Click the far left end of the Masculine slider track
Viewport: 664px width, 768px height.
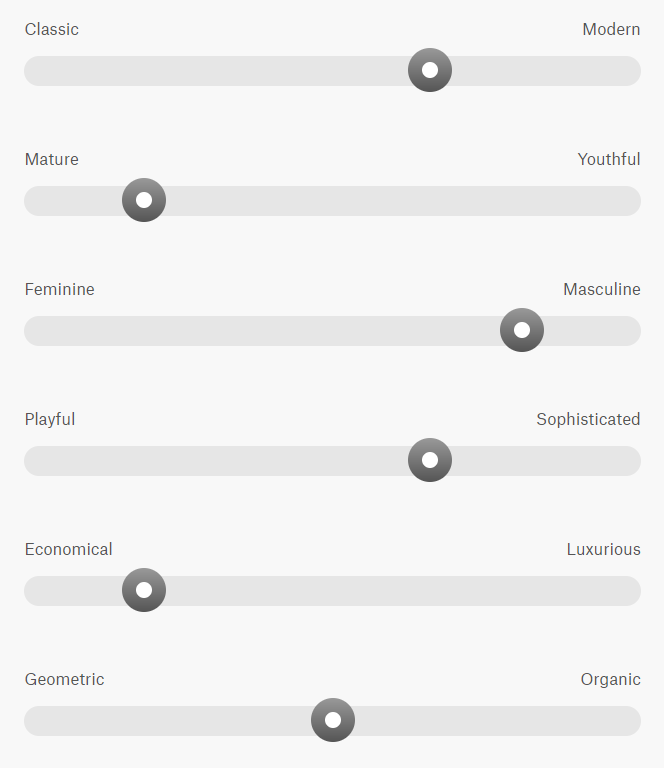pyautogui.click(x=33, y=330)
